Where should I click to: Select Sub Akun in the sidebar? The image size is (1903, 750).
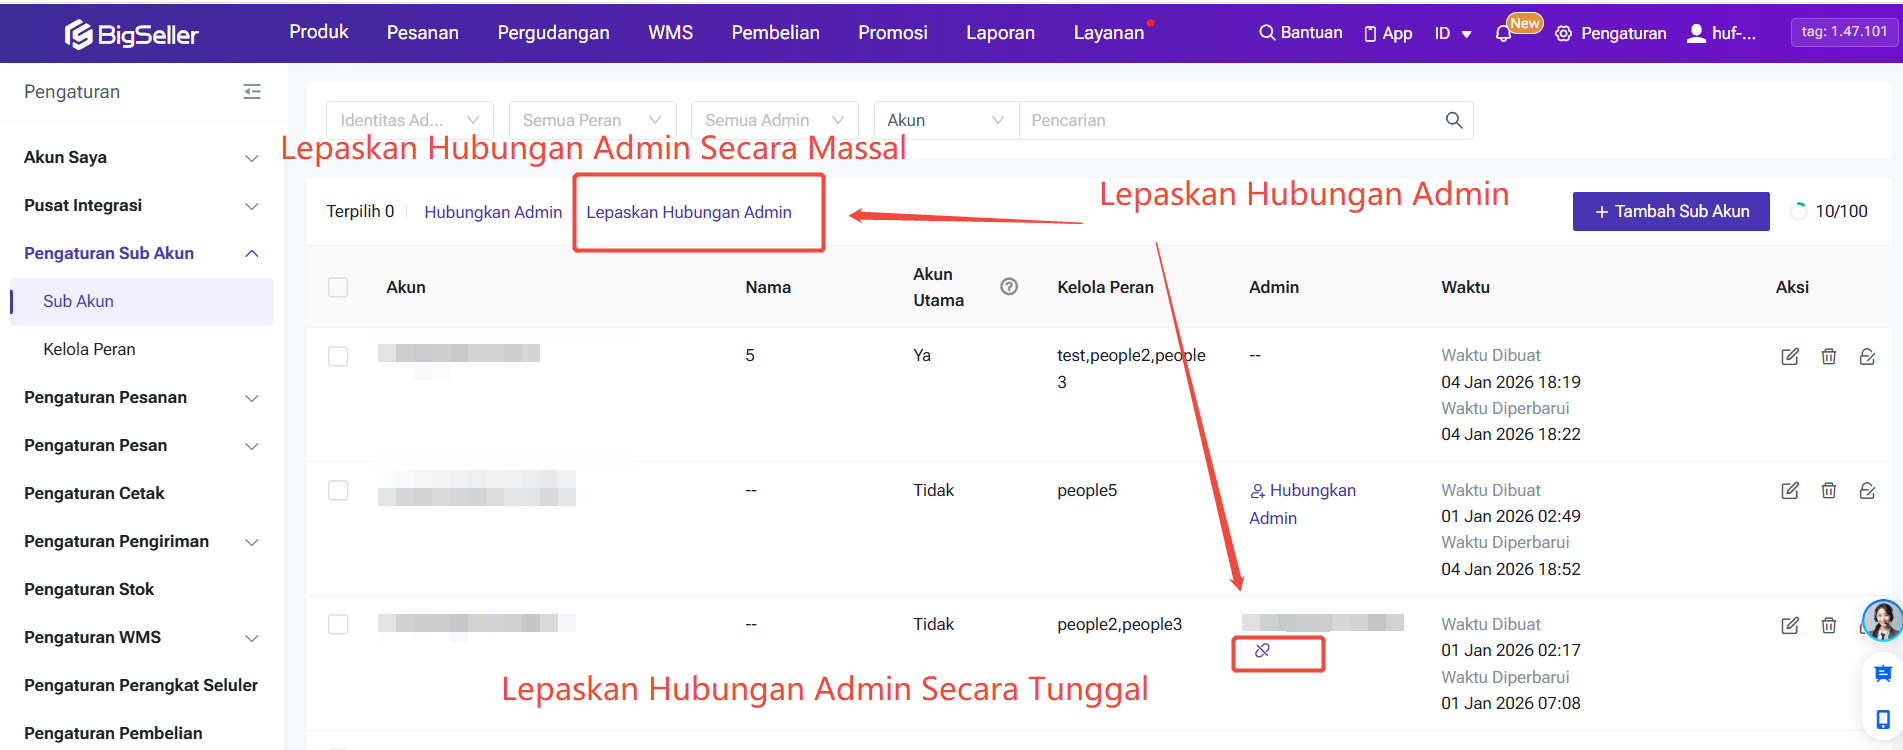pos(141,302)
